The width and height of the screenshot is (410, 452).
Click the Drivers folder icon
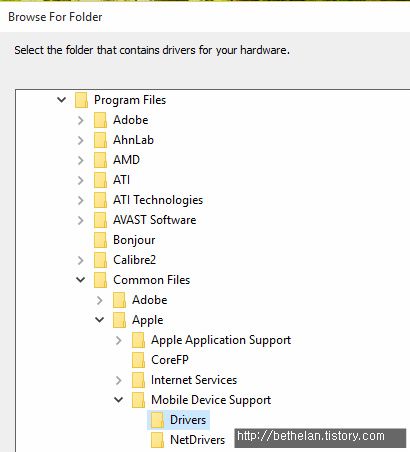tap(157, 420)
